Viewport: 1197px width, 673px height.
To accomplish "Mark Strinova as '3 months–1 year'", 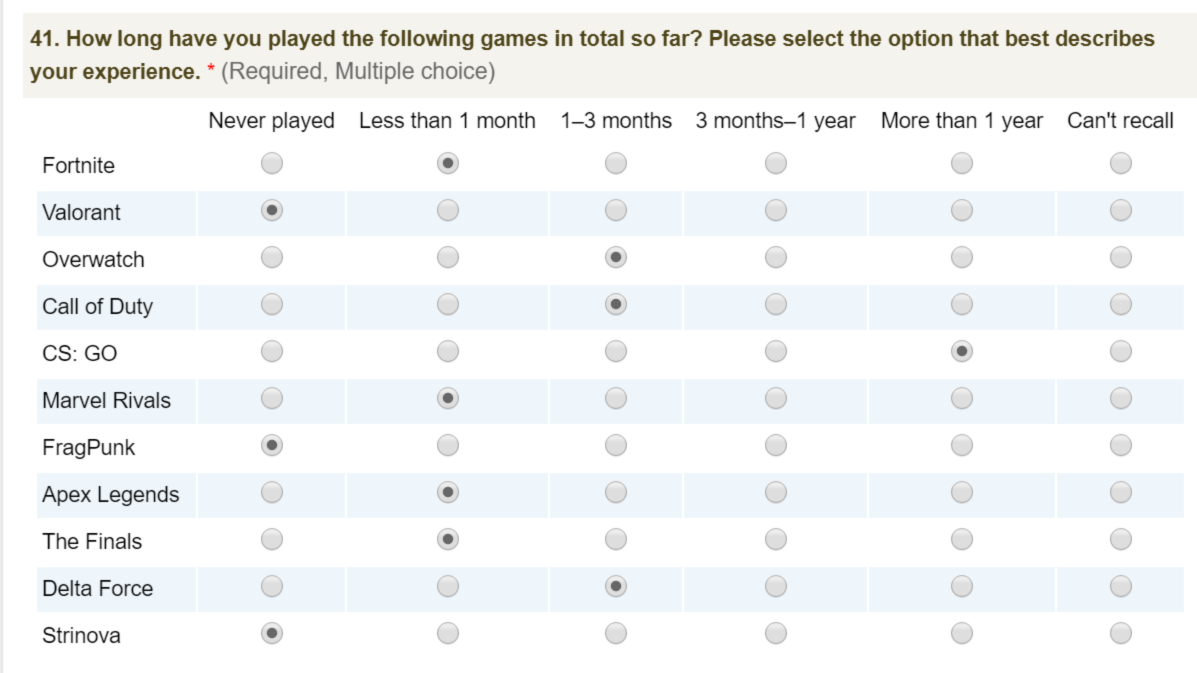I will (x=775, y=633).
